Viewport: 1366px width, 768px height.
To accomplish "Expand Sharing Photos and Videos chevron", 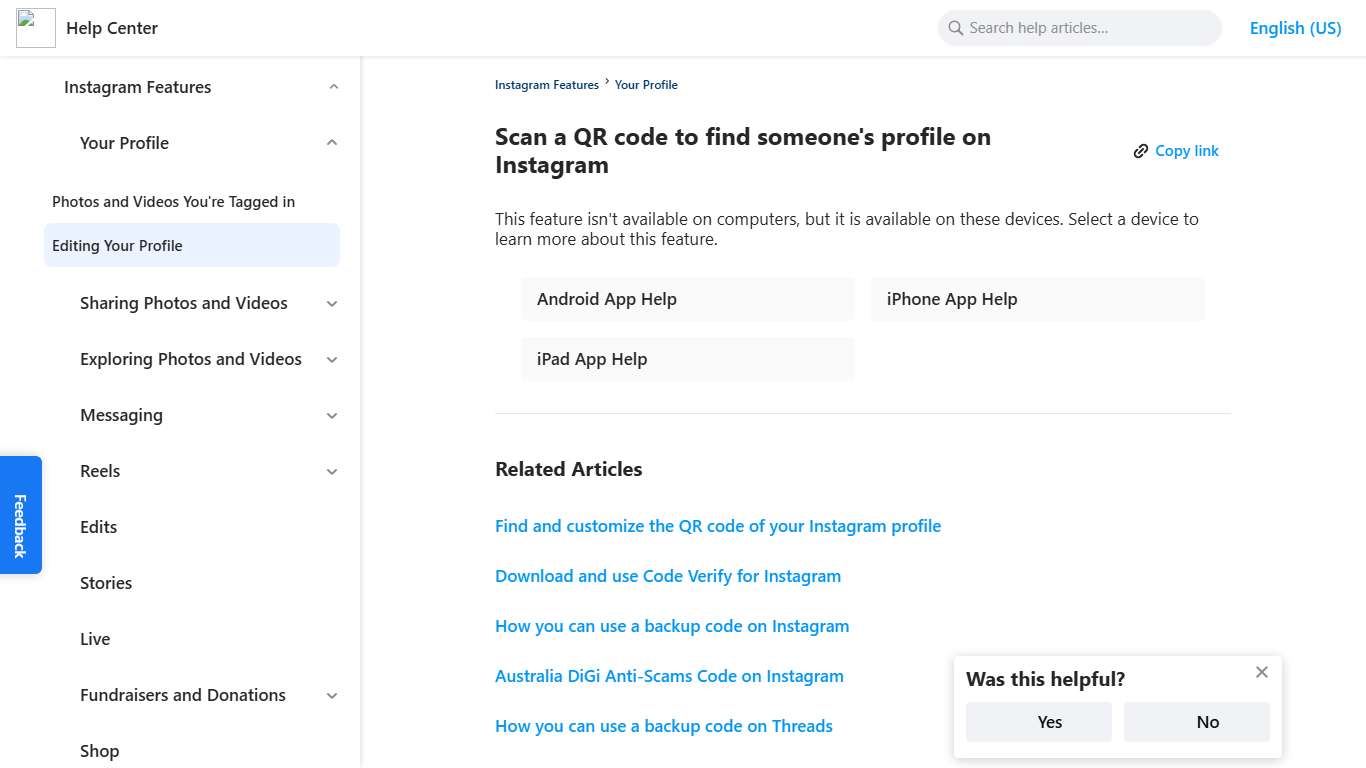I will coord(333,303).
